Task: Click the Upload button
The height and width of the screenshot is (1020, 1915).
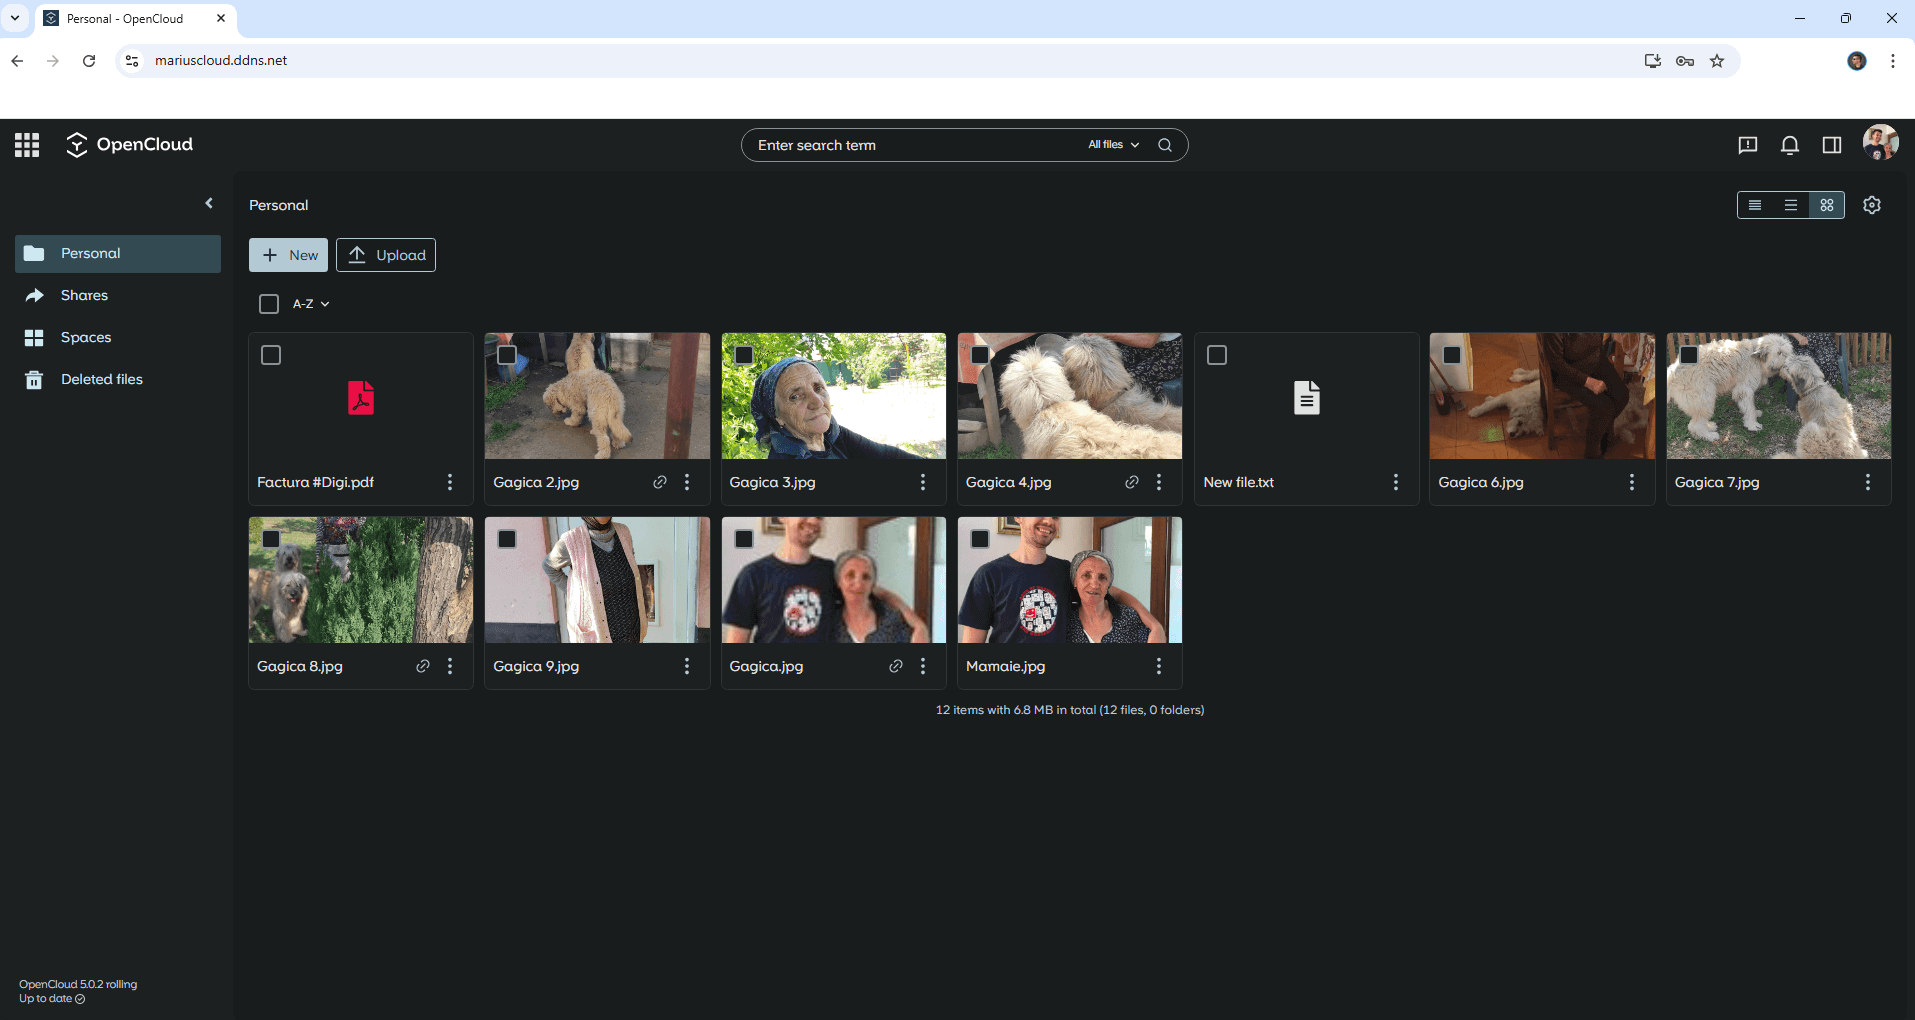Action: (x=386, y=255)
